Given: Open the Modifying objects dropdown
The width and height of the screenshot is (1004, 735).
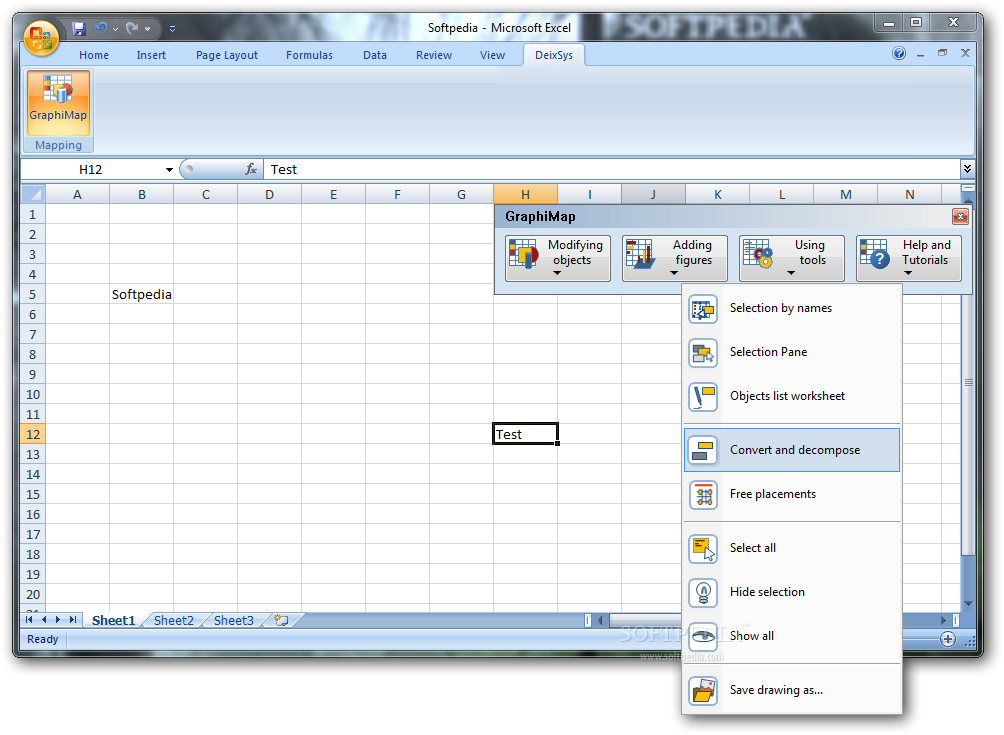Looking at the screenshot, I should click(558, 259).
